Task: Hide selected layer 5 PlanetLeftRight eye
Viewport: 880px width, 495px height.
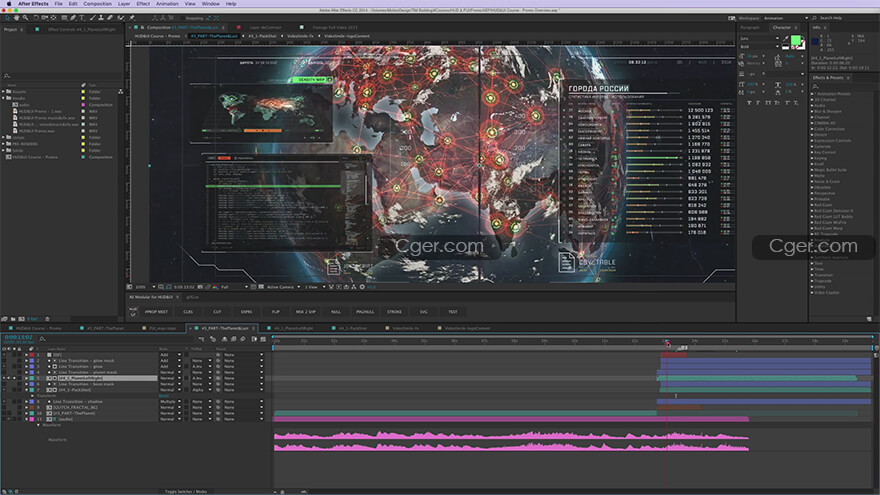Action: click(4, 378)
